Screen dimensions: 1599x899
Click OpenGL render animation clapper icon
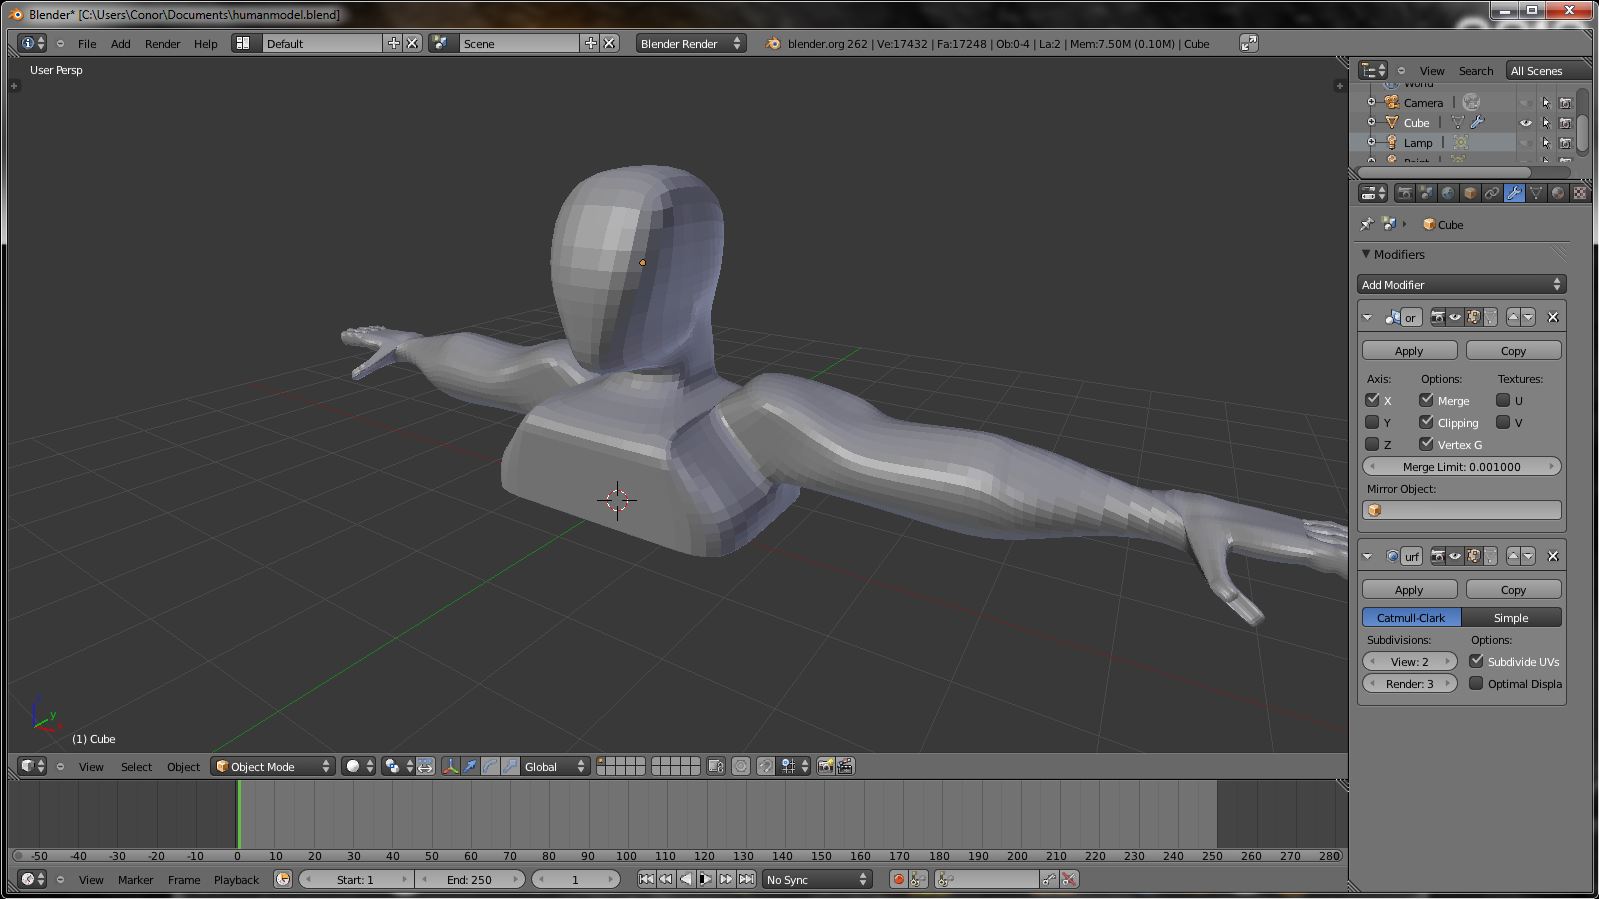click(x=845, y=766)
